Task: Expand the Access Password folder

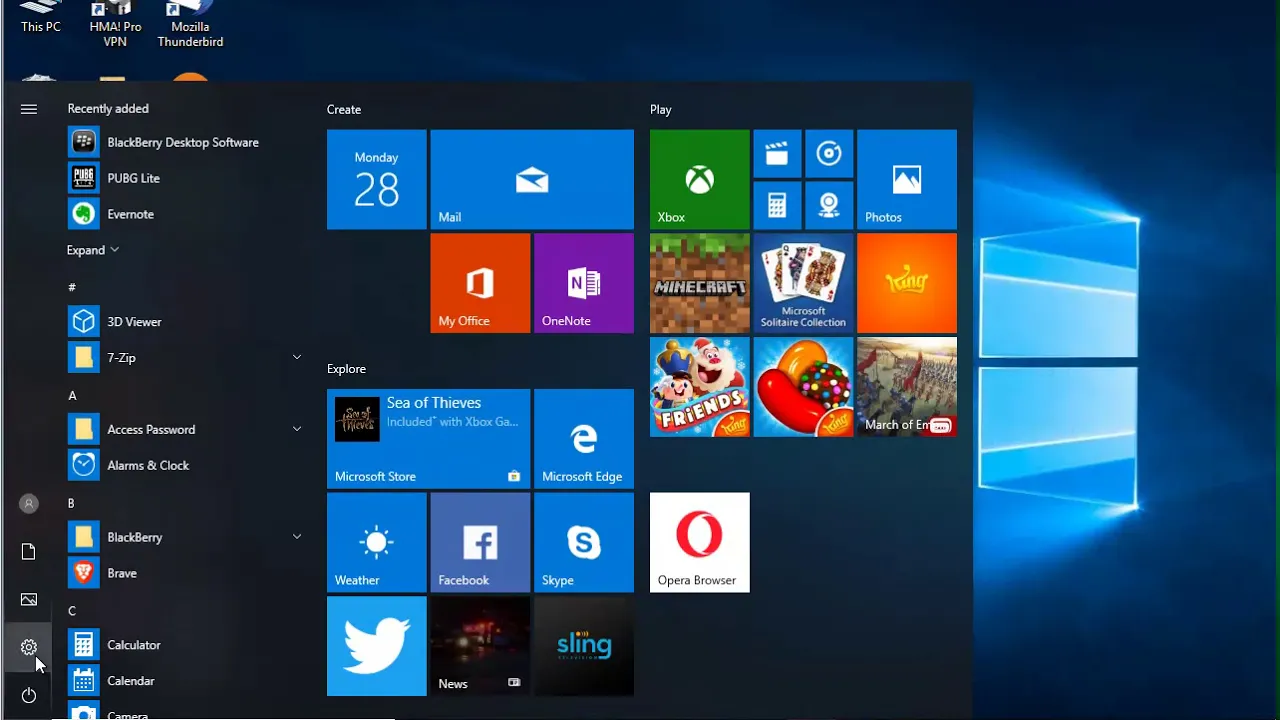Action: click(x=297, y=429)
